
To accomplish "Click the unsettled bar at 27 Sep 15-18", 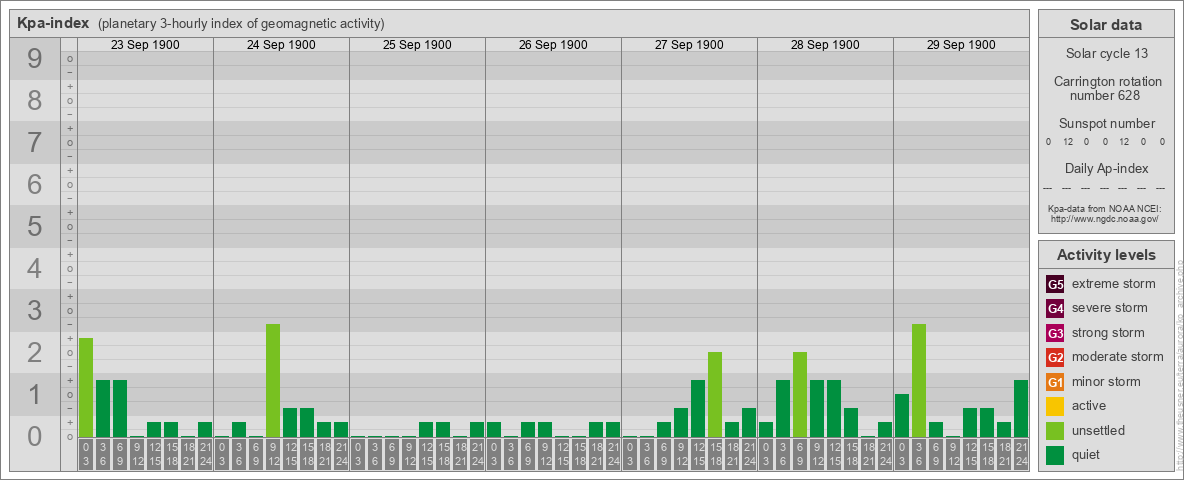I will click(715, 395).
